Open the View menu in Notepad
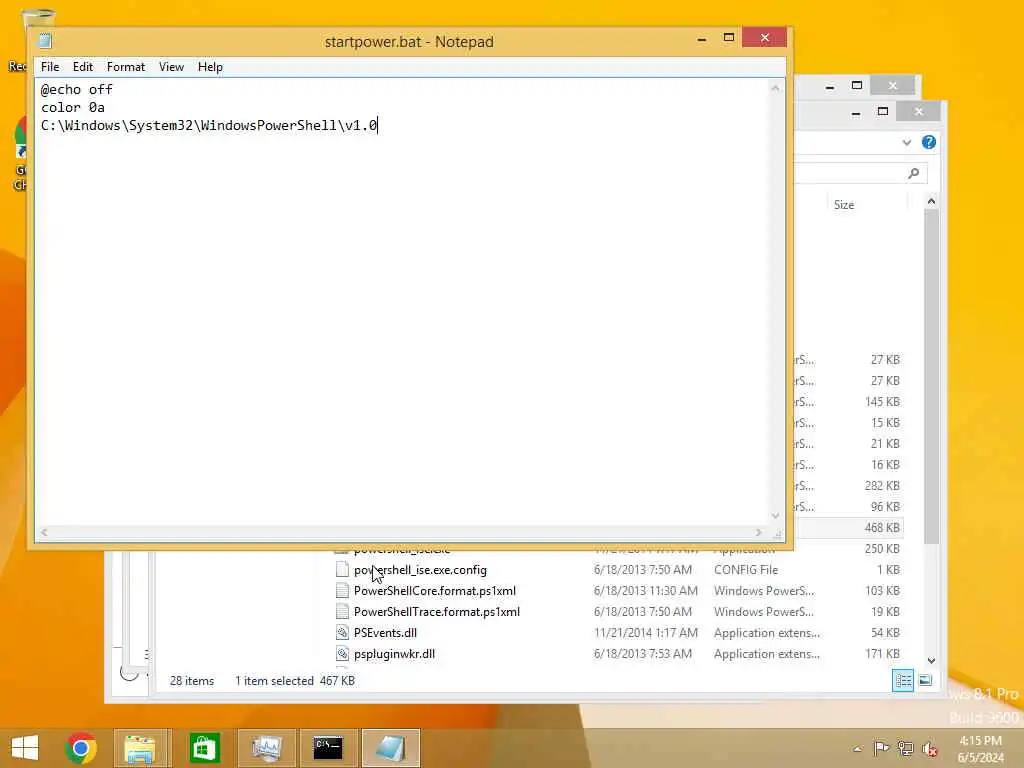The height and width of the screenshot is (768, 1024). point(171,67)
